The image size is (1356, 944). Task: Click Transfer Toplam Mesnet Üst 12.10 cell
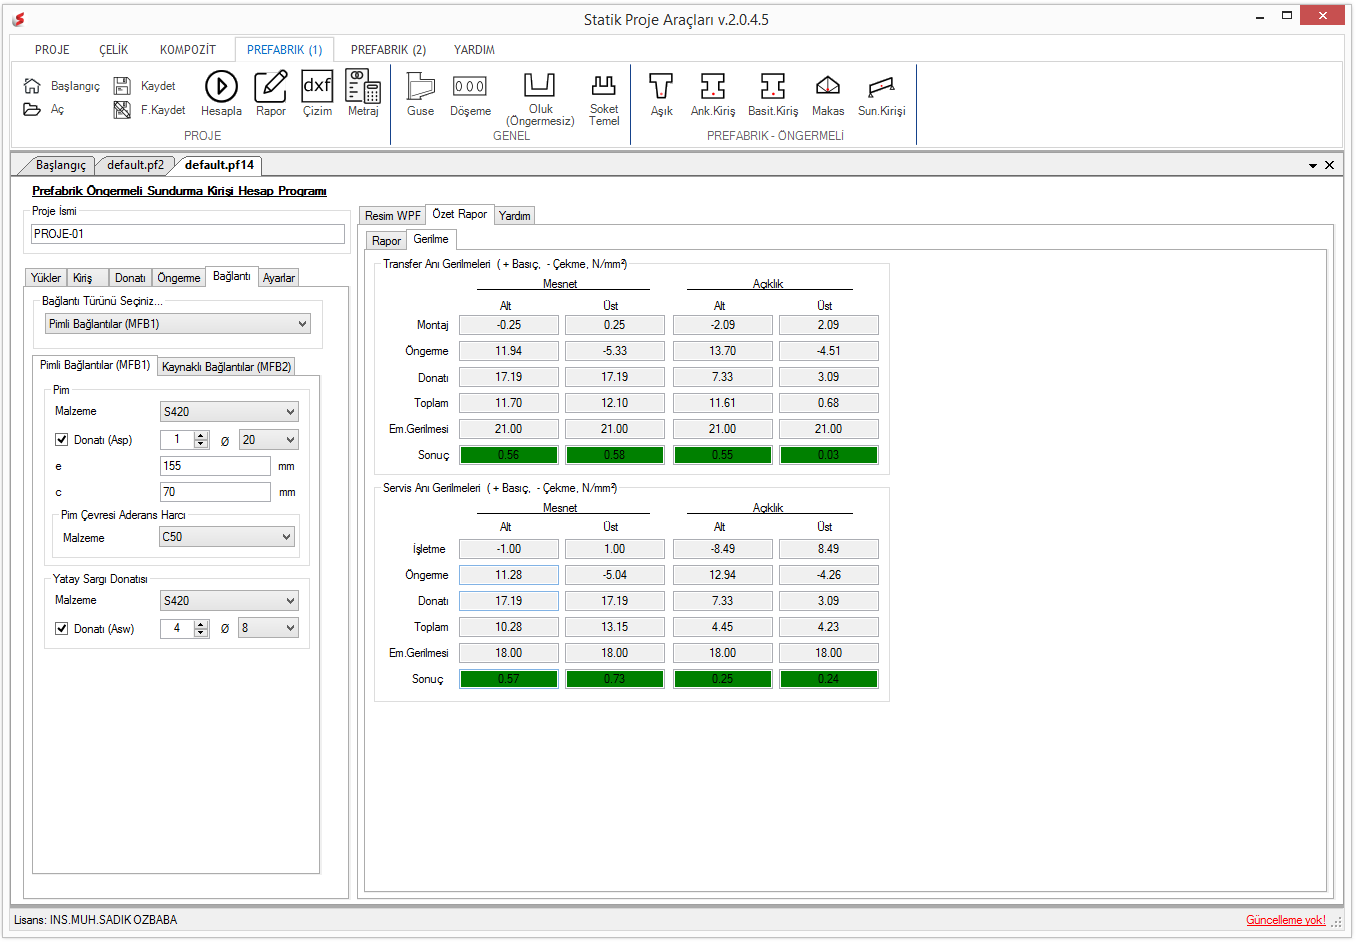[x=615, y=403]
